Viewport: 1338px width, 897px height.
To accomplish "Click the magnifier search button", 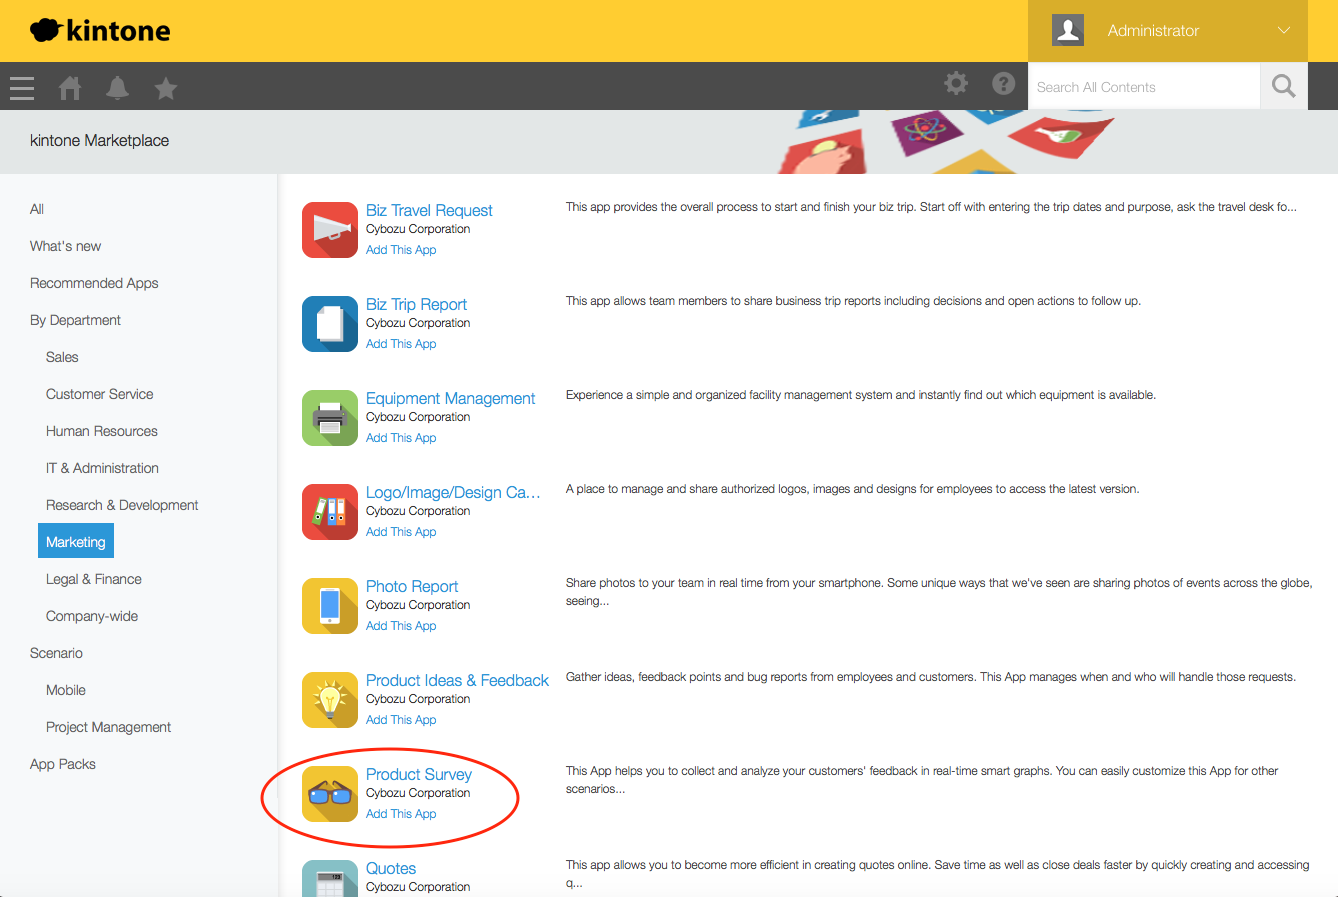I will (x=1283, y=87).
